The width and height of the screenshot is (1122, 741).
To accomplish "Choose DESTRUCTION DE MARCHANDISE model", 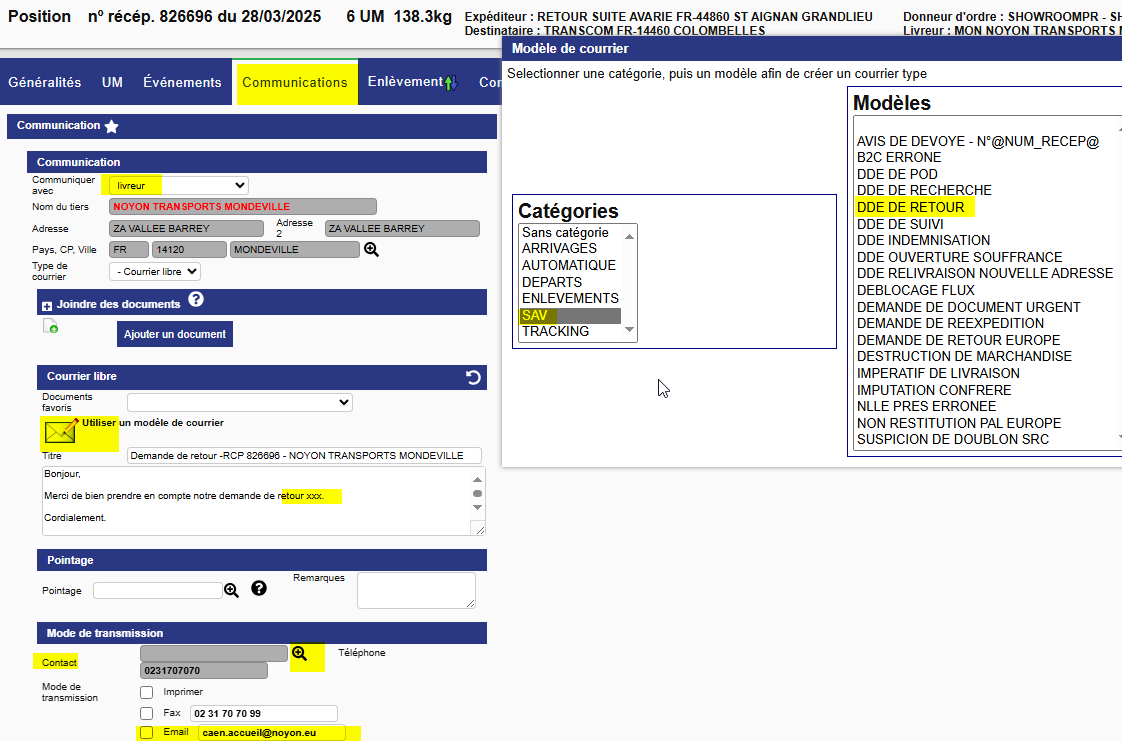I will coord(965,356).
